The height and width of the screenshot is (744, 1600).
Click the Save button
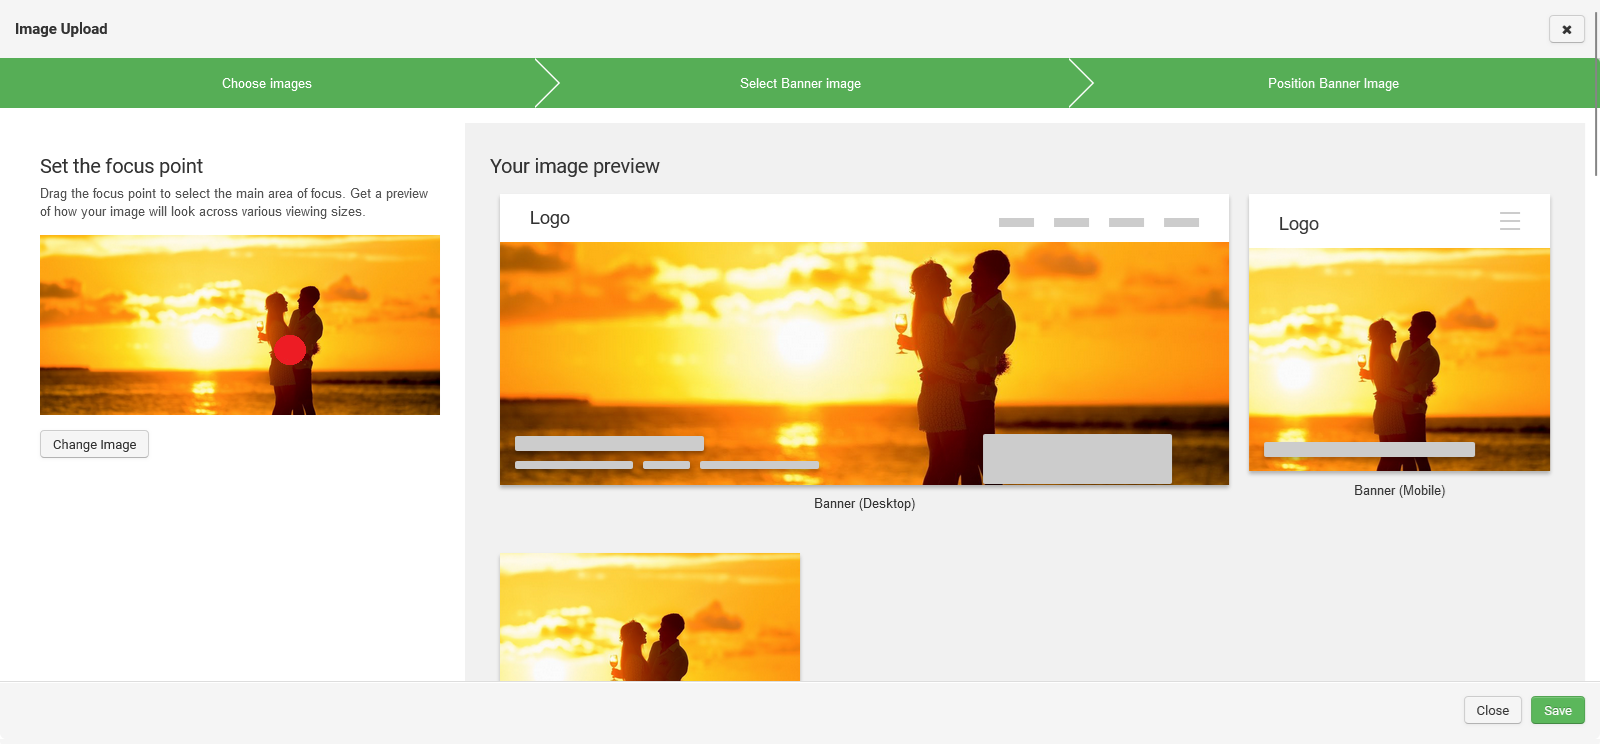[x=1557, y=710]
